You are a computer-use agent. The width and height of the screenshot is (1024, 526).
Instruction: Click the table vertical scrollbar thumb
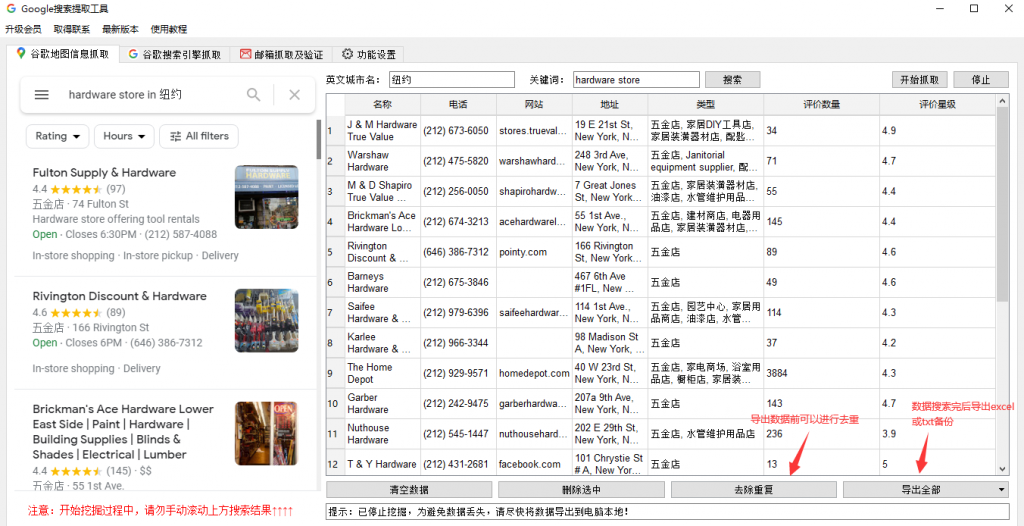click(x=1002, y=203)
